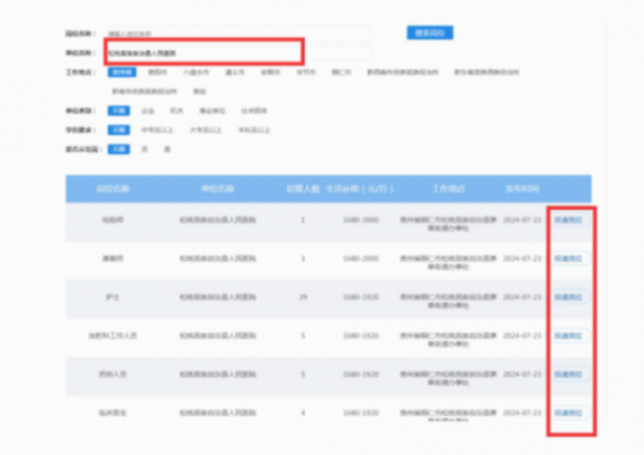Select 企业 under 单位类型

click(149, 111)
